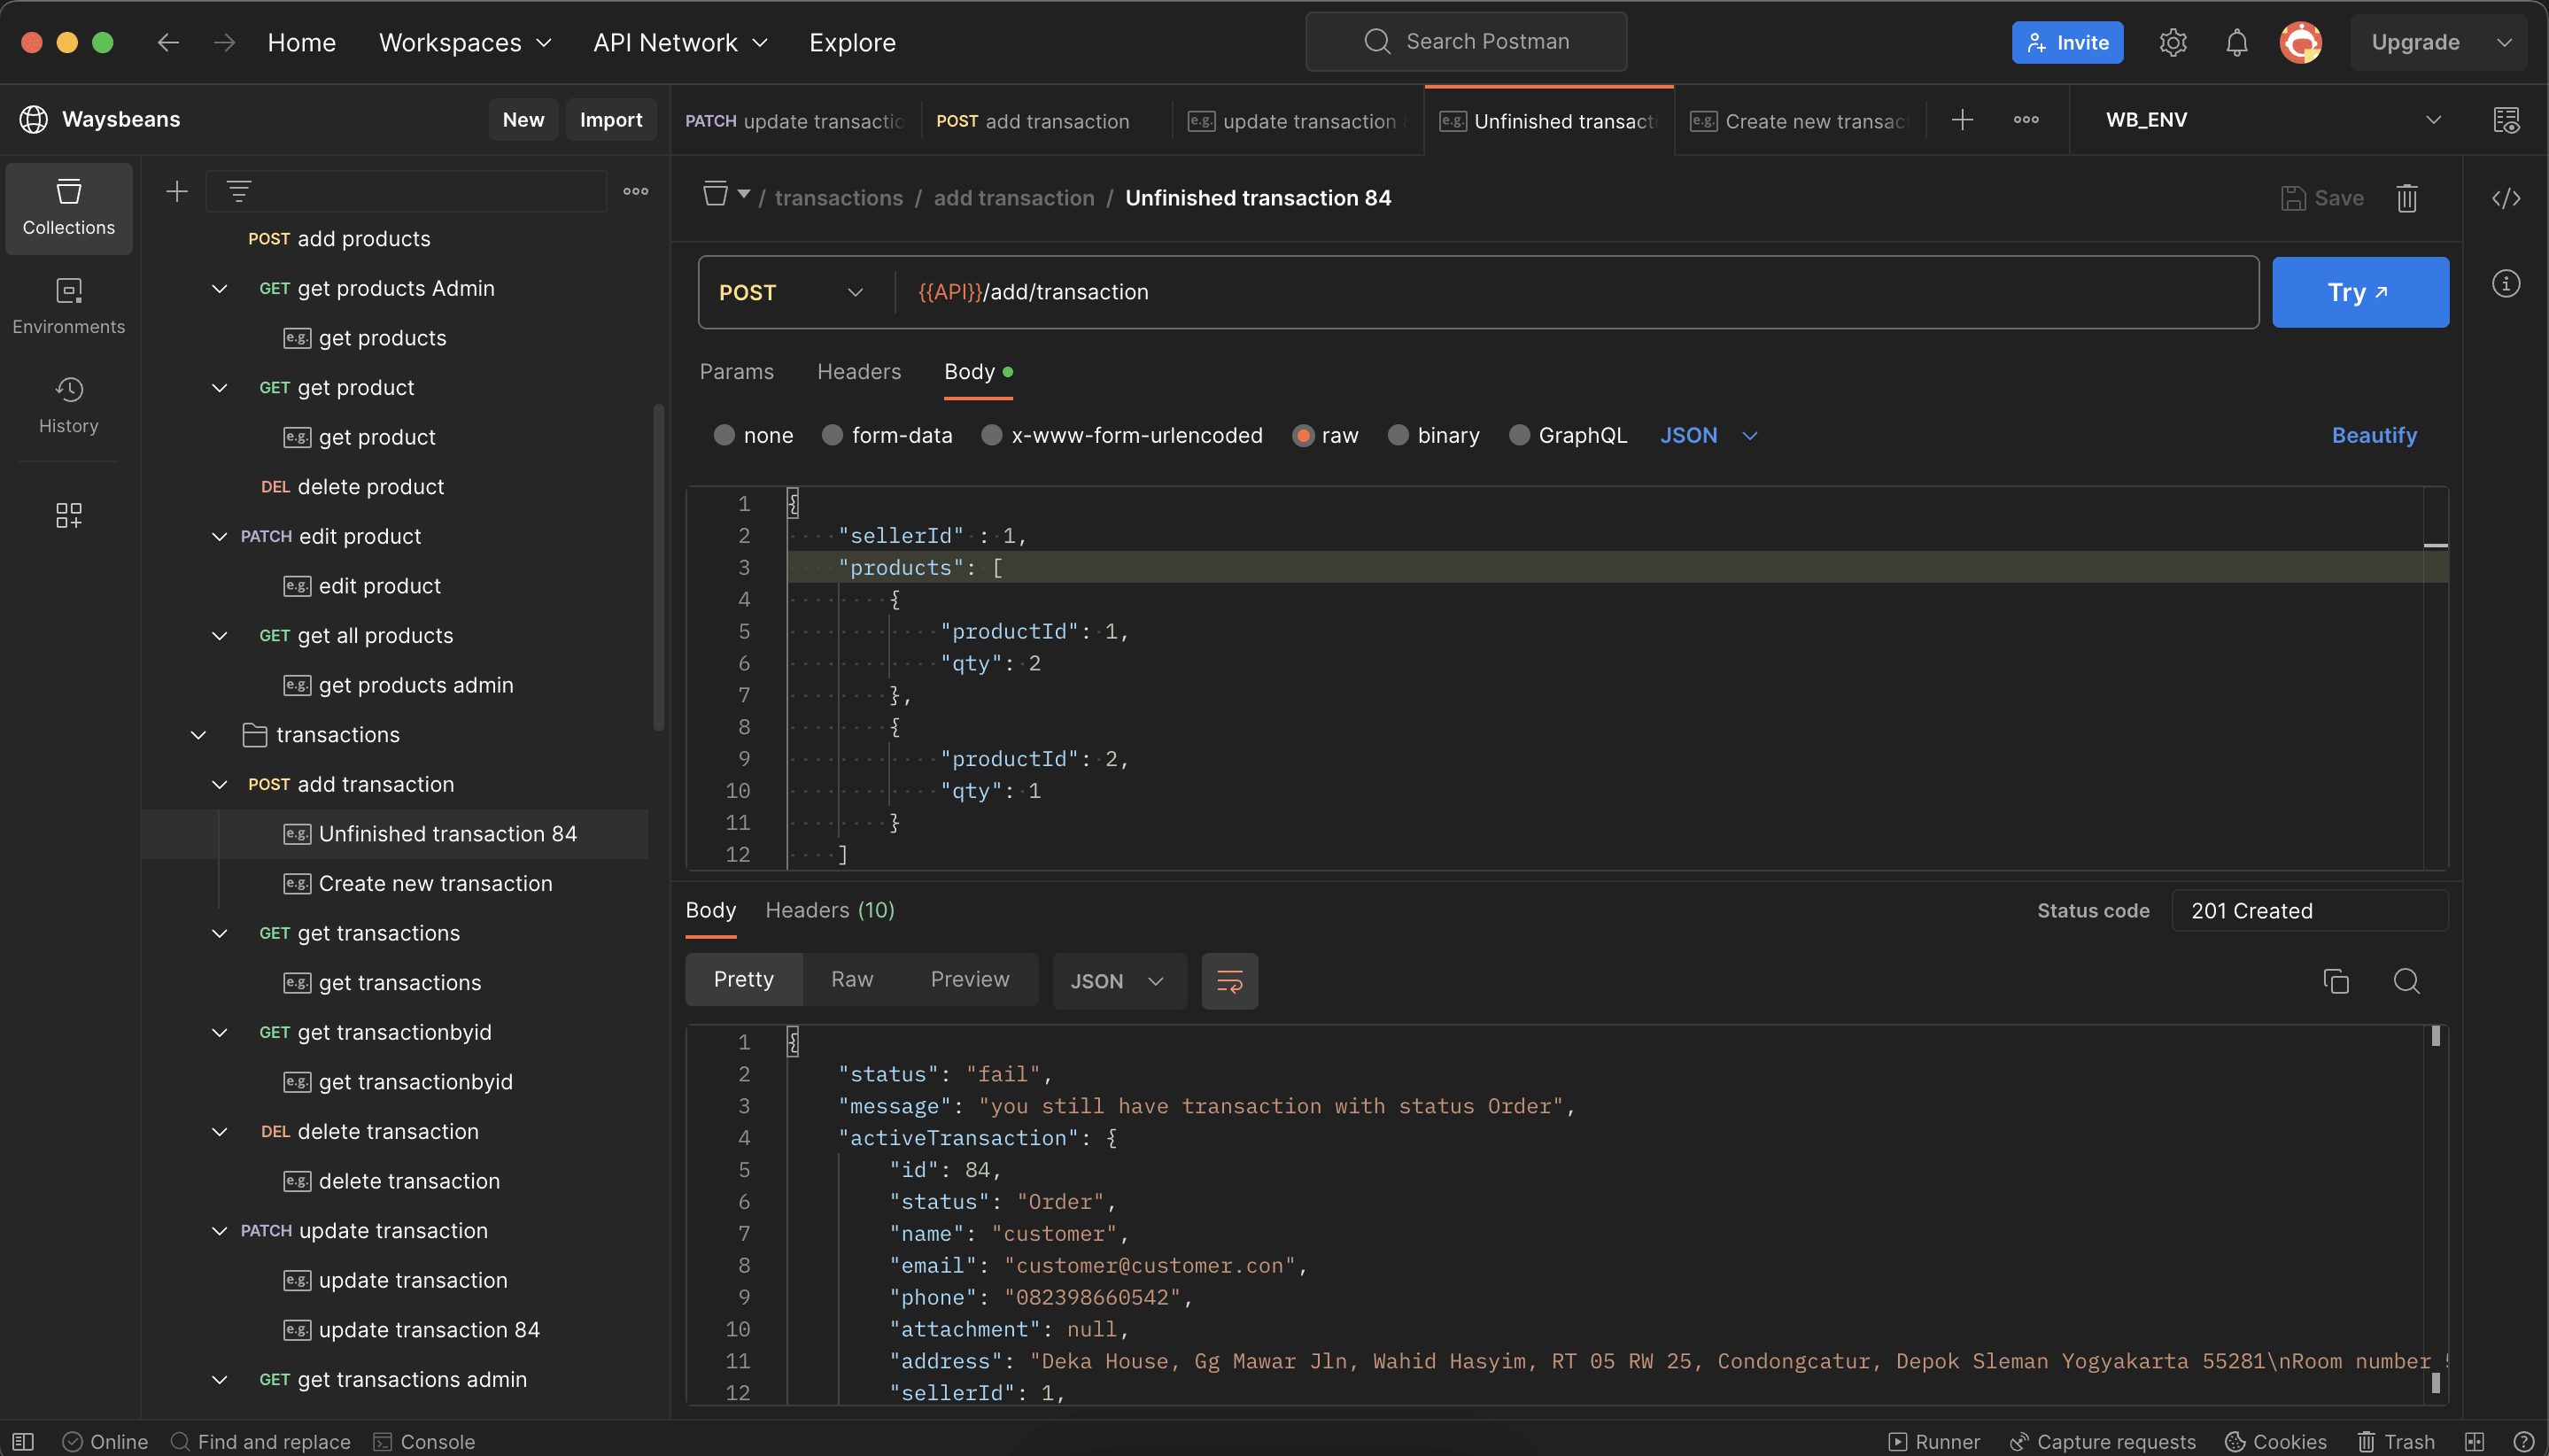Open the Raw response view tab
The width and height of the screenshot is (2549, 1456).
point(852,979)
